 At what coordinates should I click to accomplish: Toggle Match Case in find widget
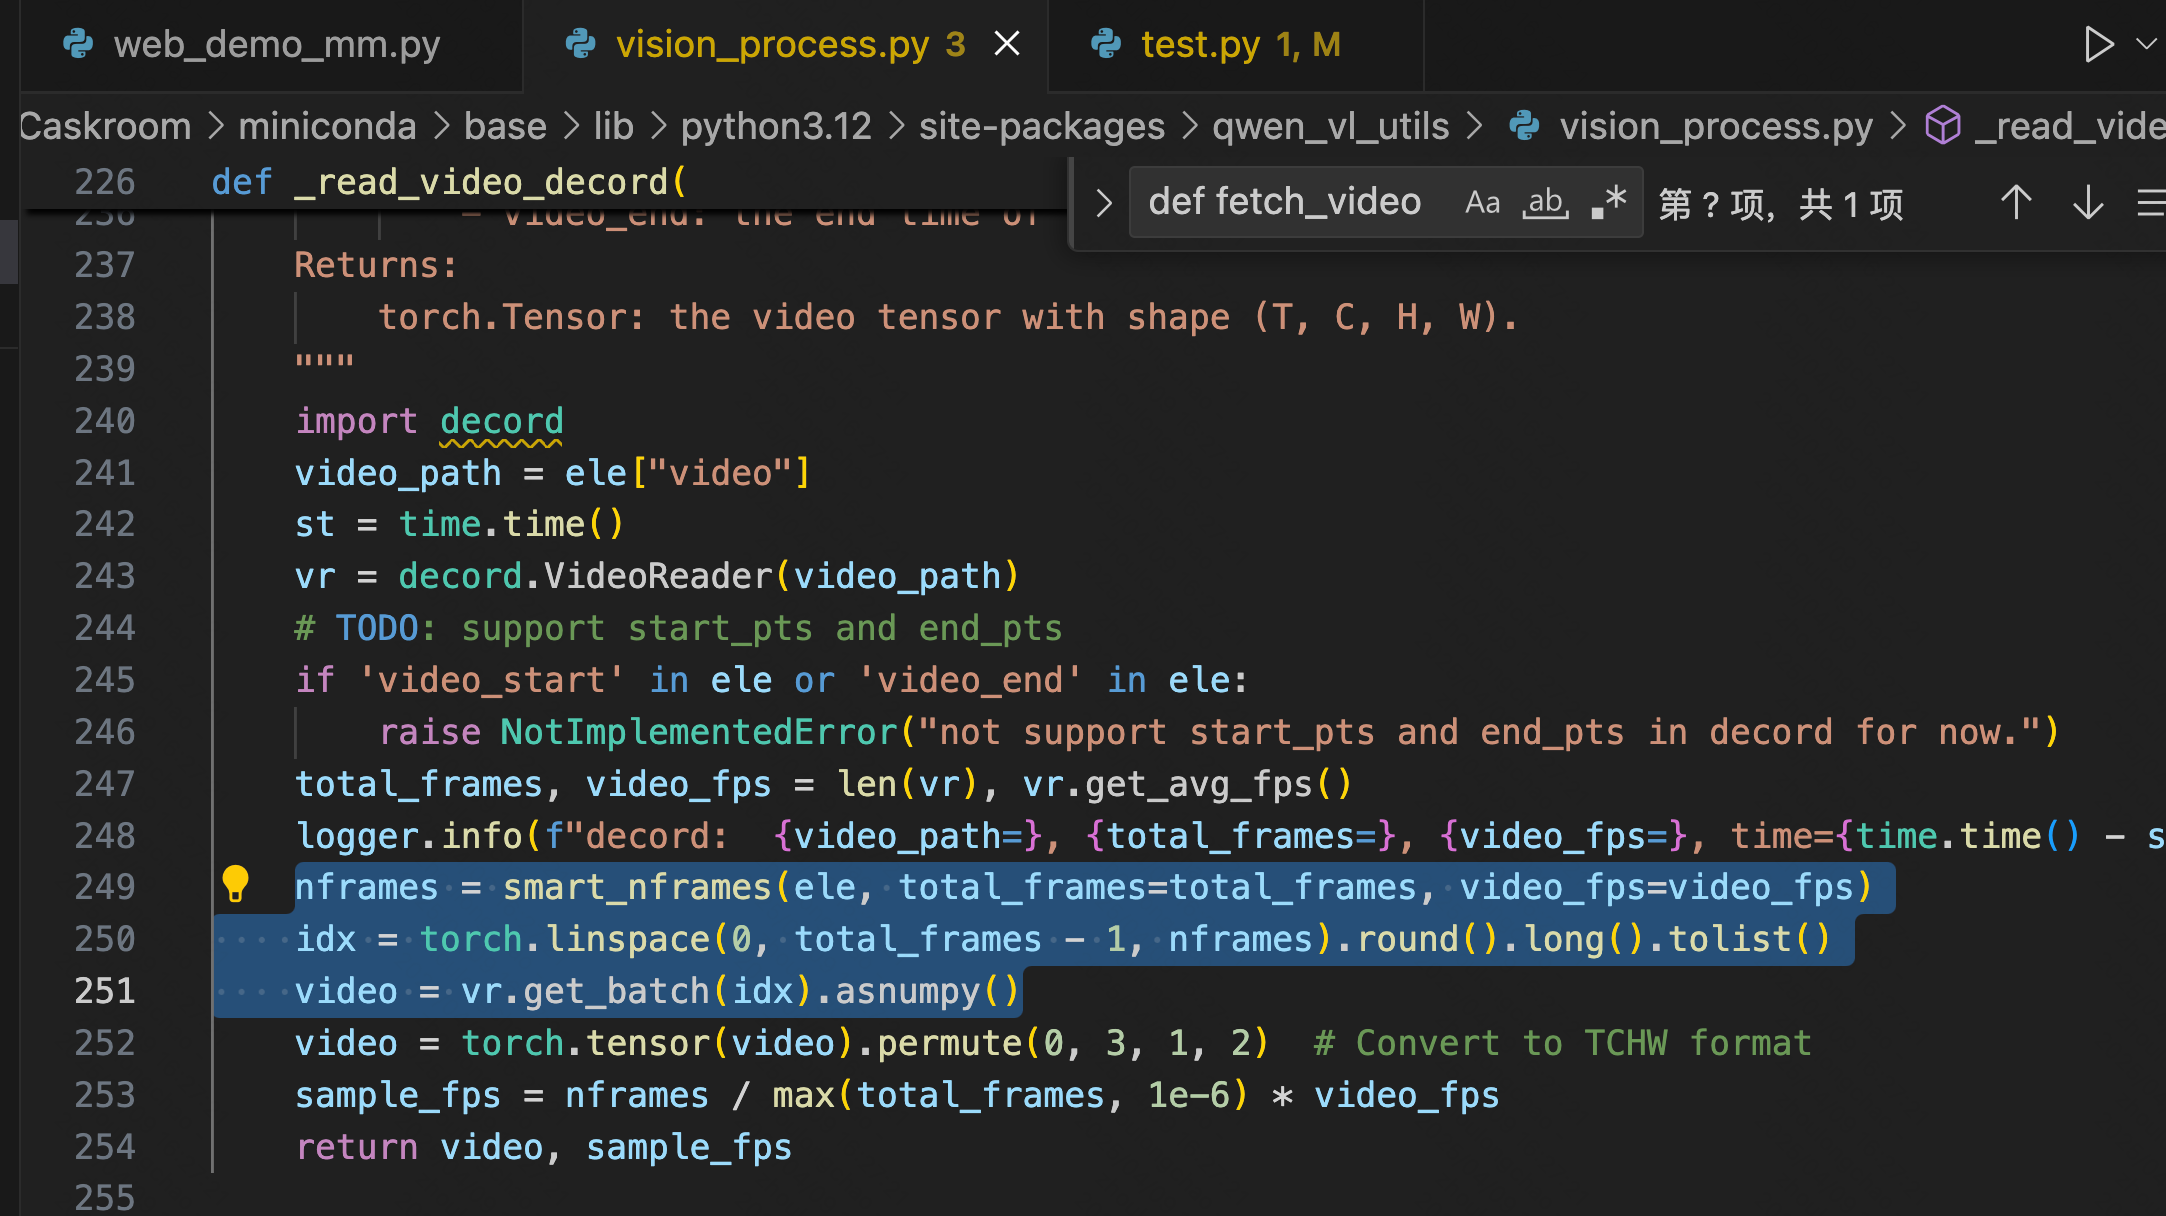(1482, 203)
